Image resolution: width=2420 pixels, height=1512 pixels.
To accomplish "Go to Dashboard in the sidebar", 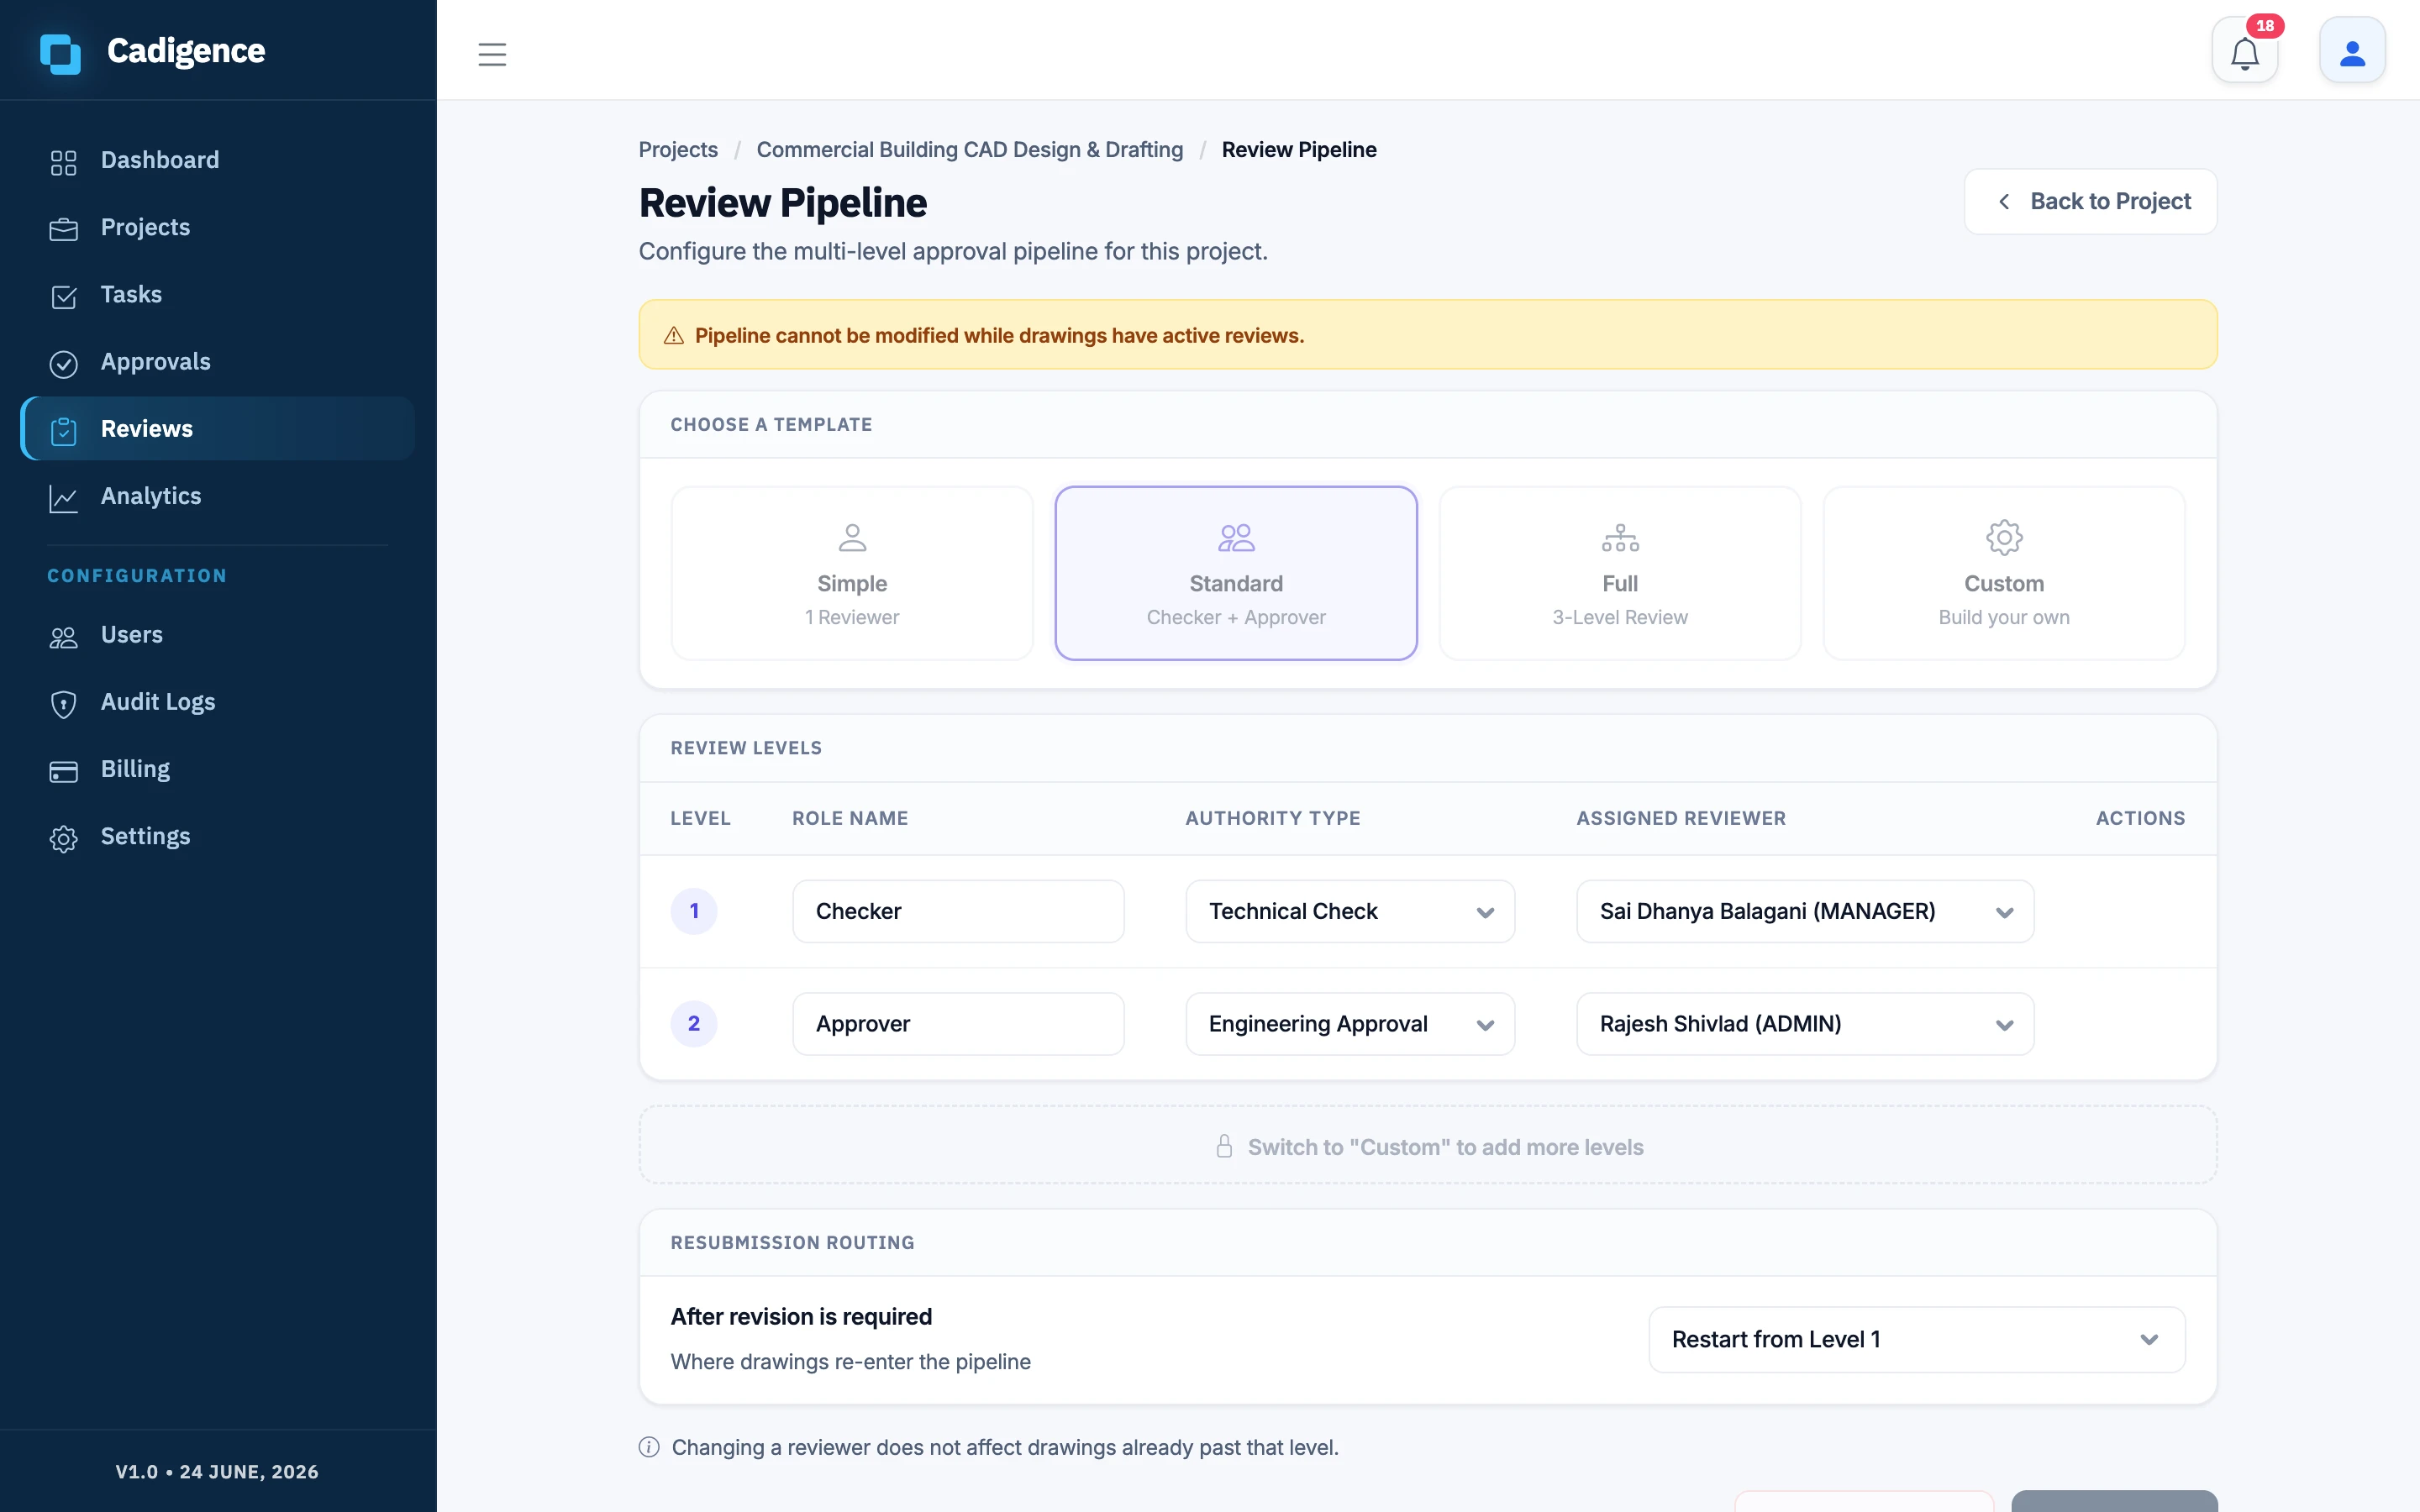I will (x=217, y=160).
